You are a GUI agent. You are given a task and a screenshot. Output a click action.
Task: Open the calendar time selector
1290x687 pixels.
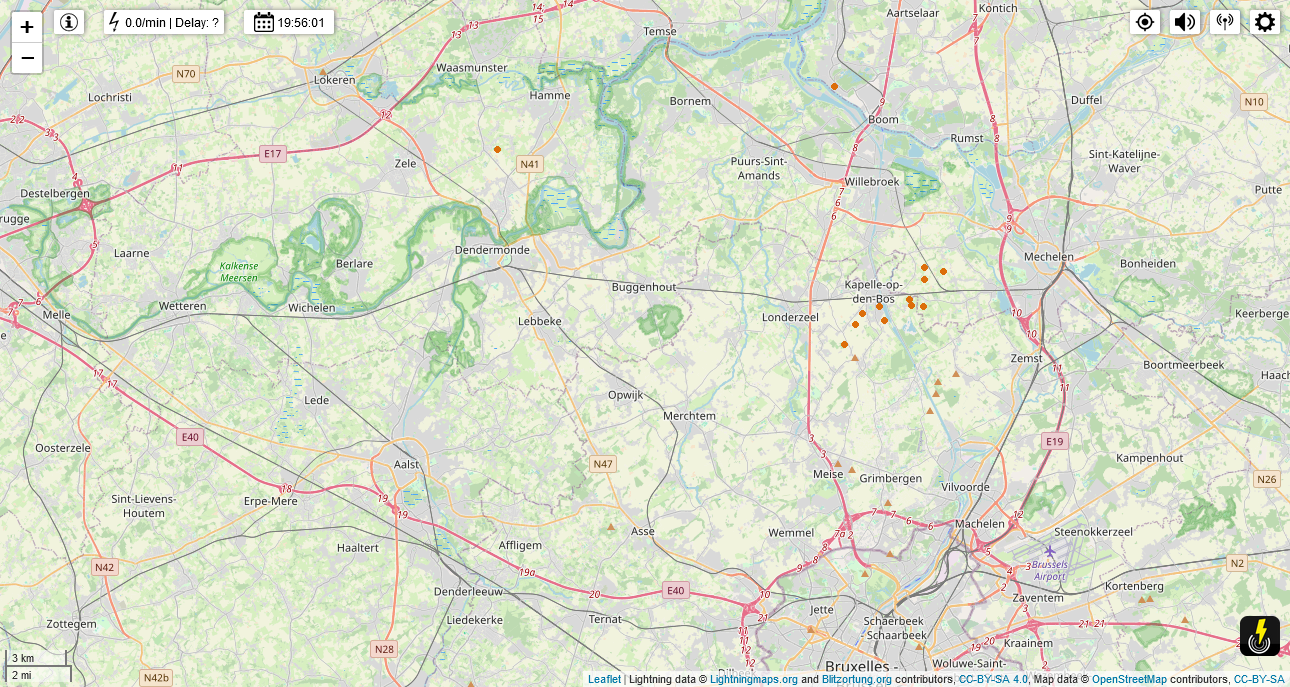tap(289, 22)
